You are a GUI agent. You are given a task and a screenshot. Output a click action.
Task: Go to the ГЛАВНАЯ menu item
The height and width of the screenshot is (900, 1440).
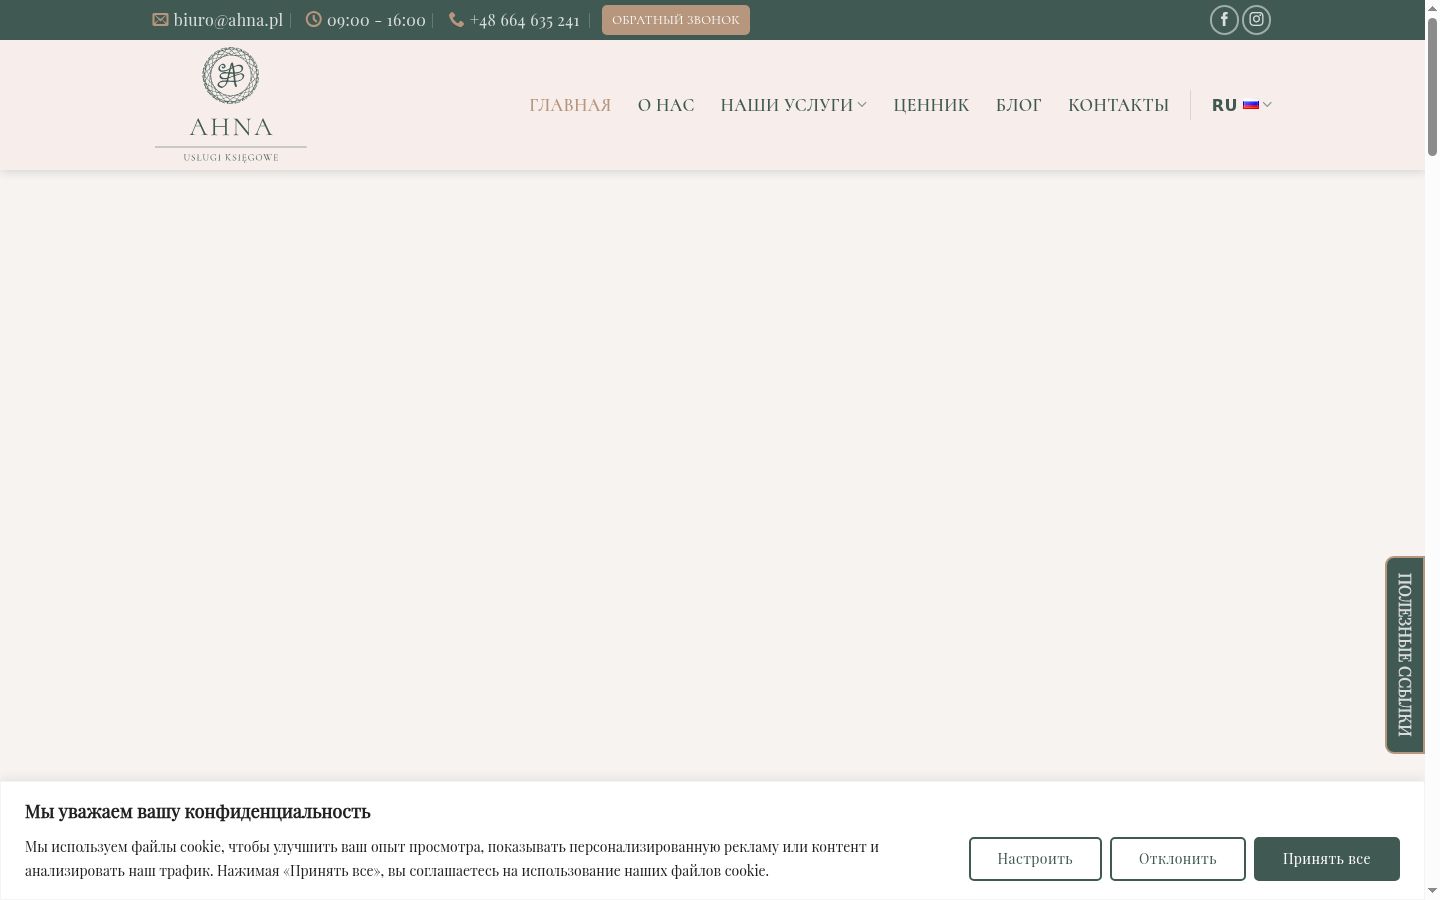570,105
